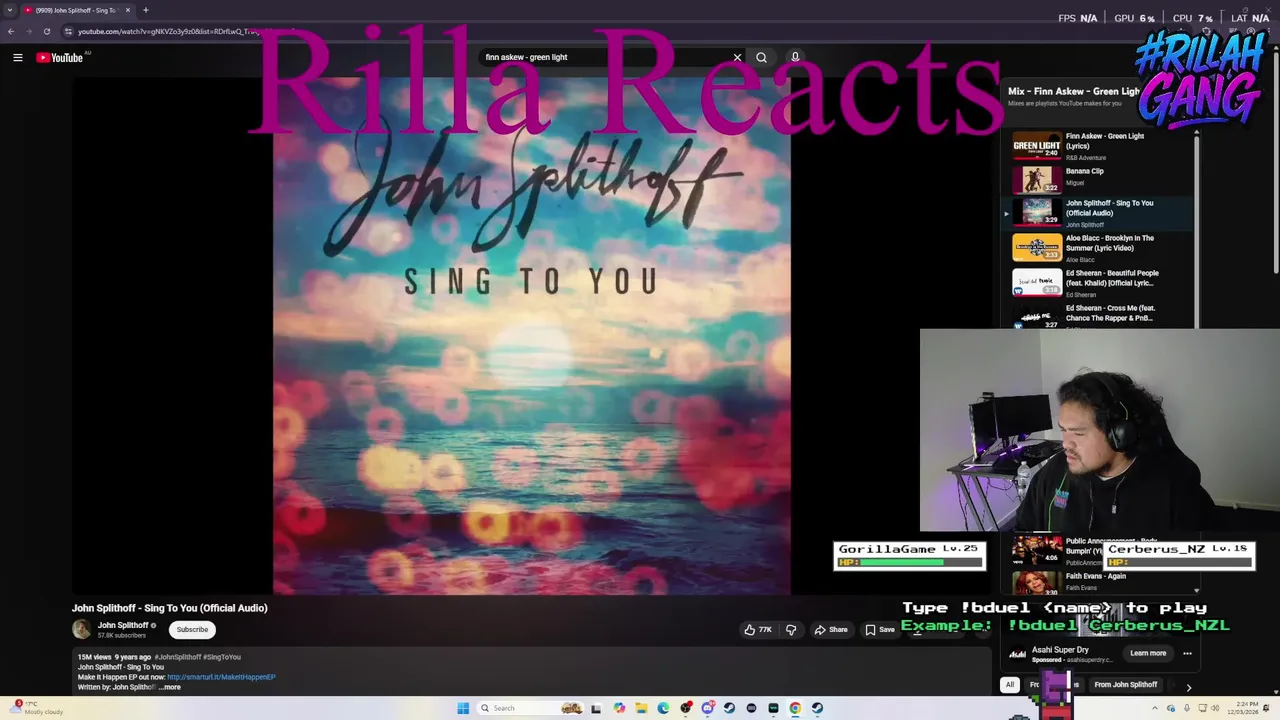Activate voice search microphone icon
Viewport: 1280px width, 720px height.
click(x=795, y=57)
